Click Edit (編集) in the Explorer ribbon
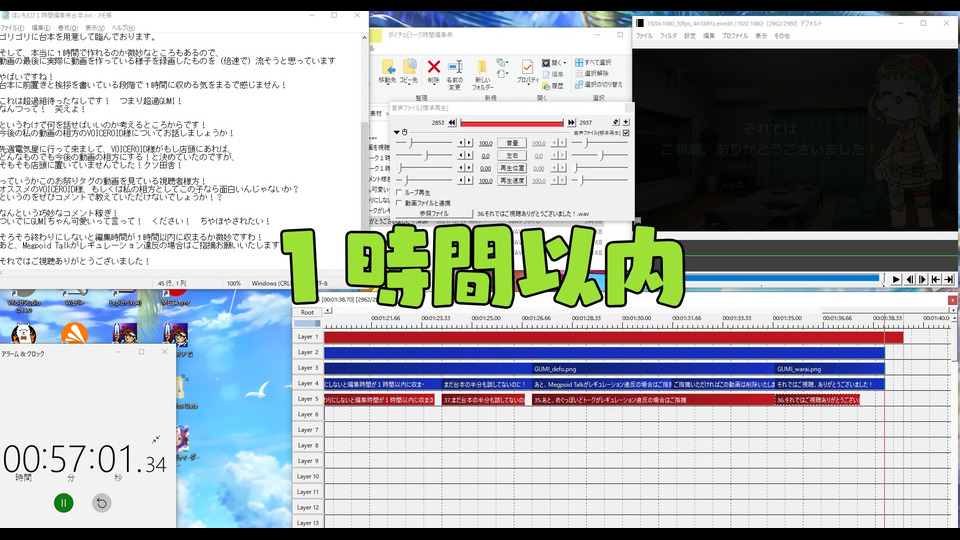The height and width of the screenshot is (540, 960). (x=553, y=74)
